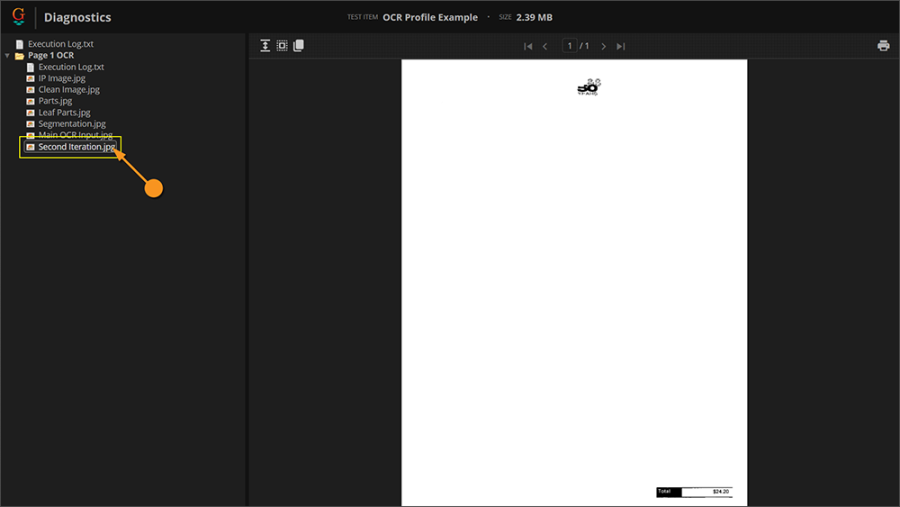Click the image icon beside Clean Image.jpg

coord(30,90)
